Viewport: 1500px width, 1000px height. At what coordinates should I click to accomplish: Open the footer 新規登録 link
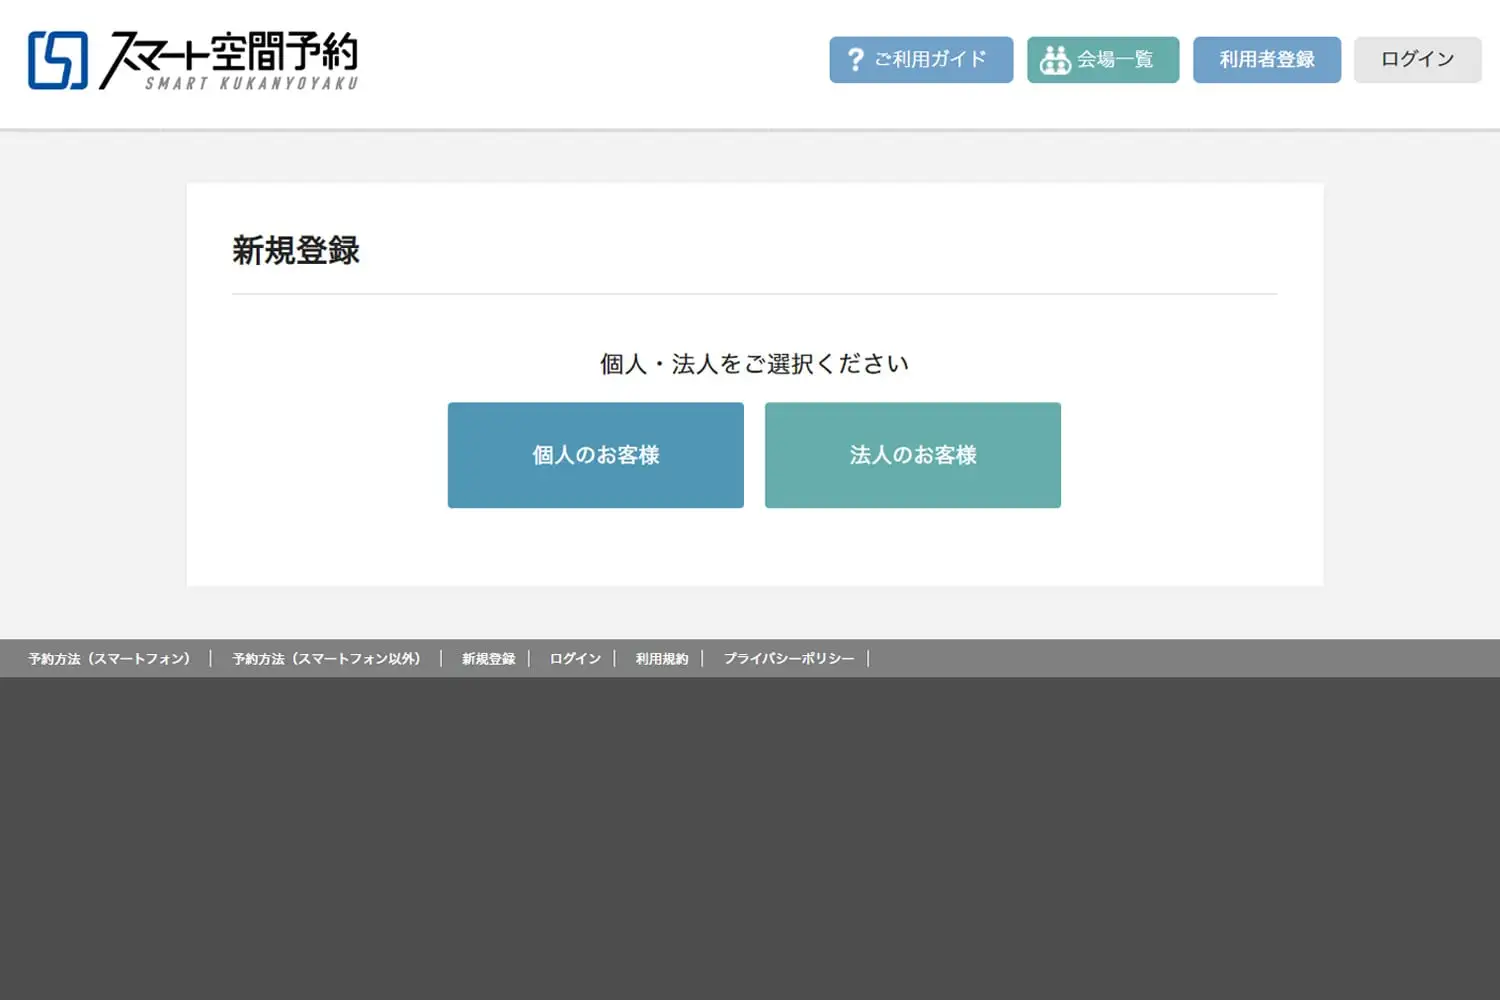coord(489,659)
